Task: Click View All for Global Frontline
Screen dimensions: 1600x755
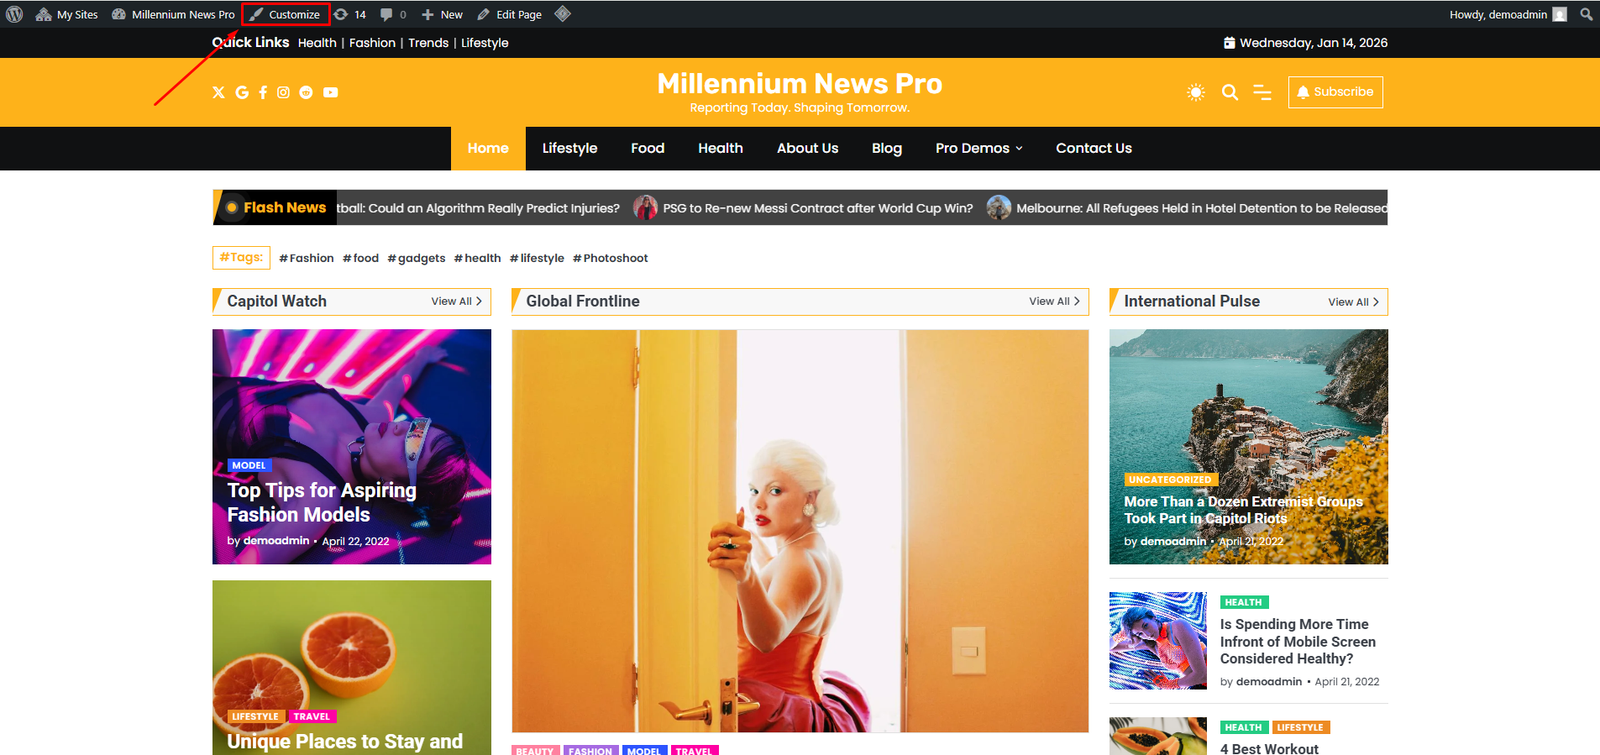Action: tap(1054, 301)
